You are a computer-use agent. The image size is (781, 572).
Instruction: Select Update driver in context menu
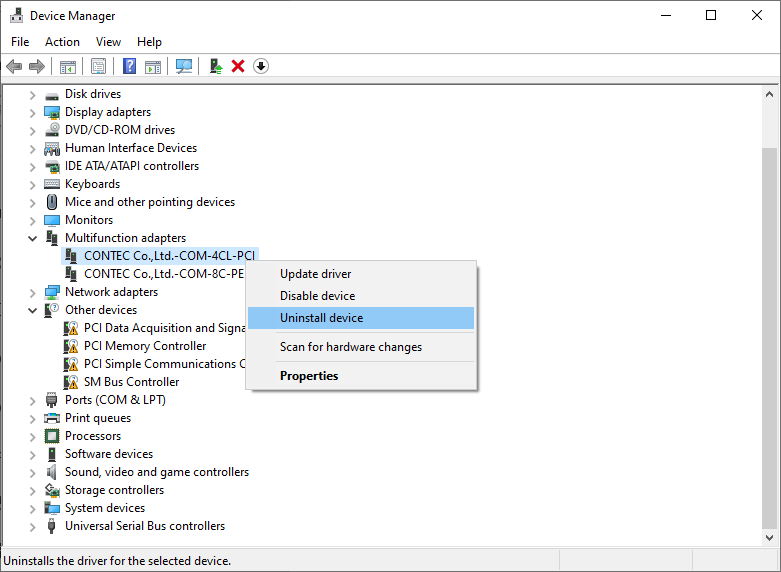coord(315,274)
